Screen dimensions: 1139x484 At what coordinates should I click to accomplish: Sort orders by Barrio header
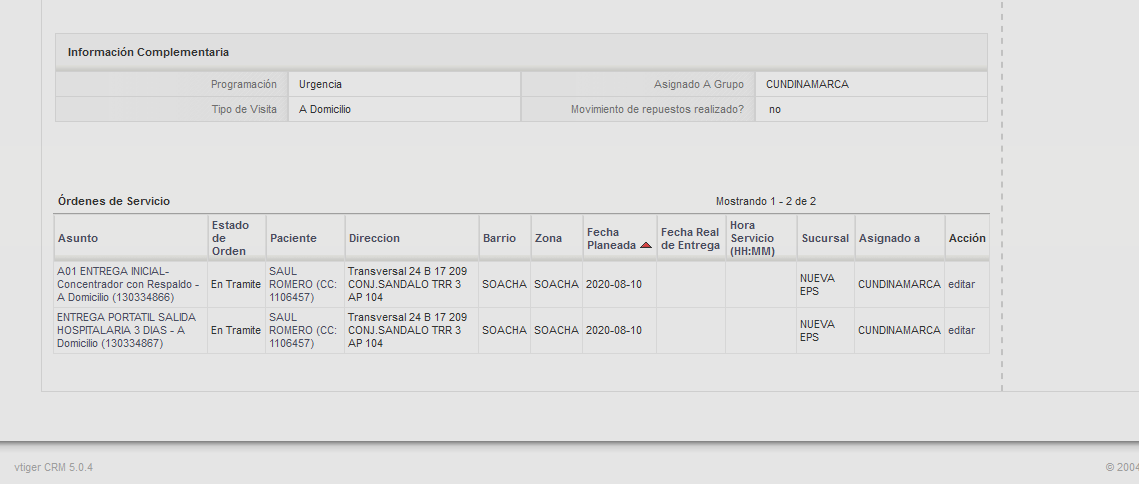(499, 238)
